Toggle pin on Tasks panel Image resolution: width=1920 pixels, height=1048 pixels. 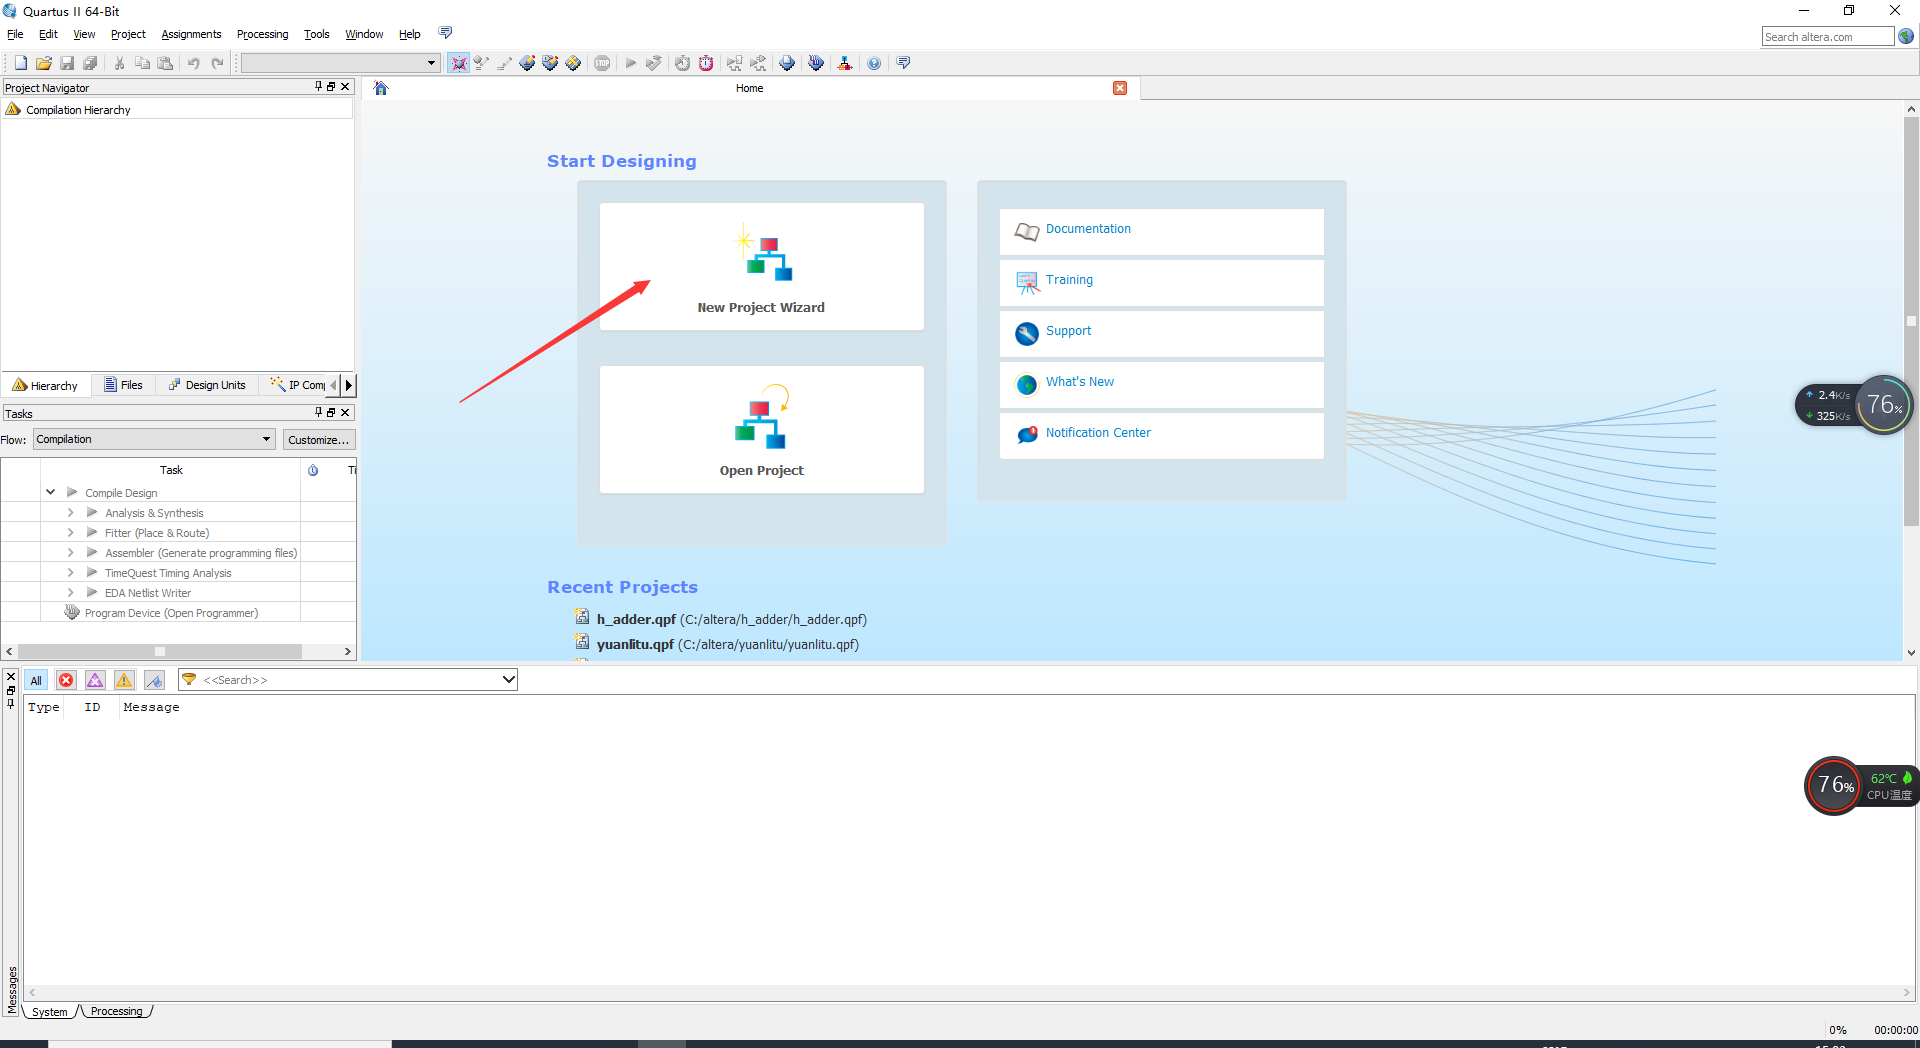[319, 412]
